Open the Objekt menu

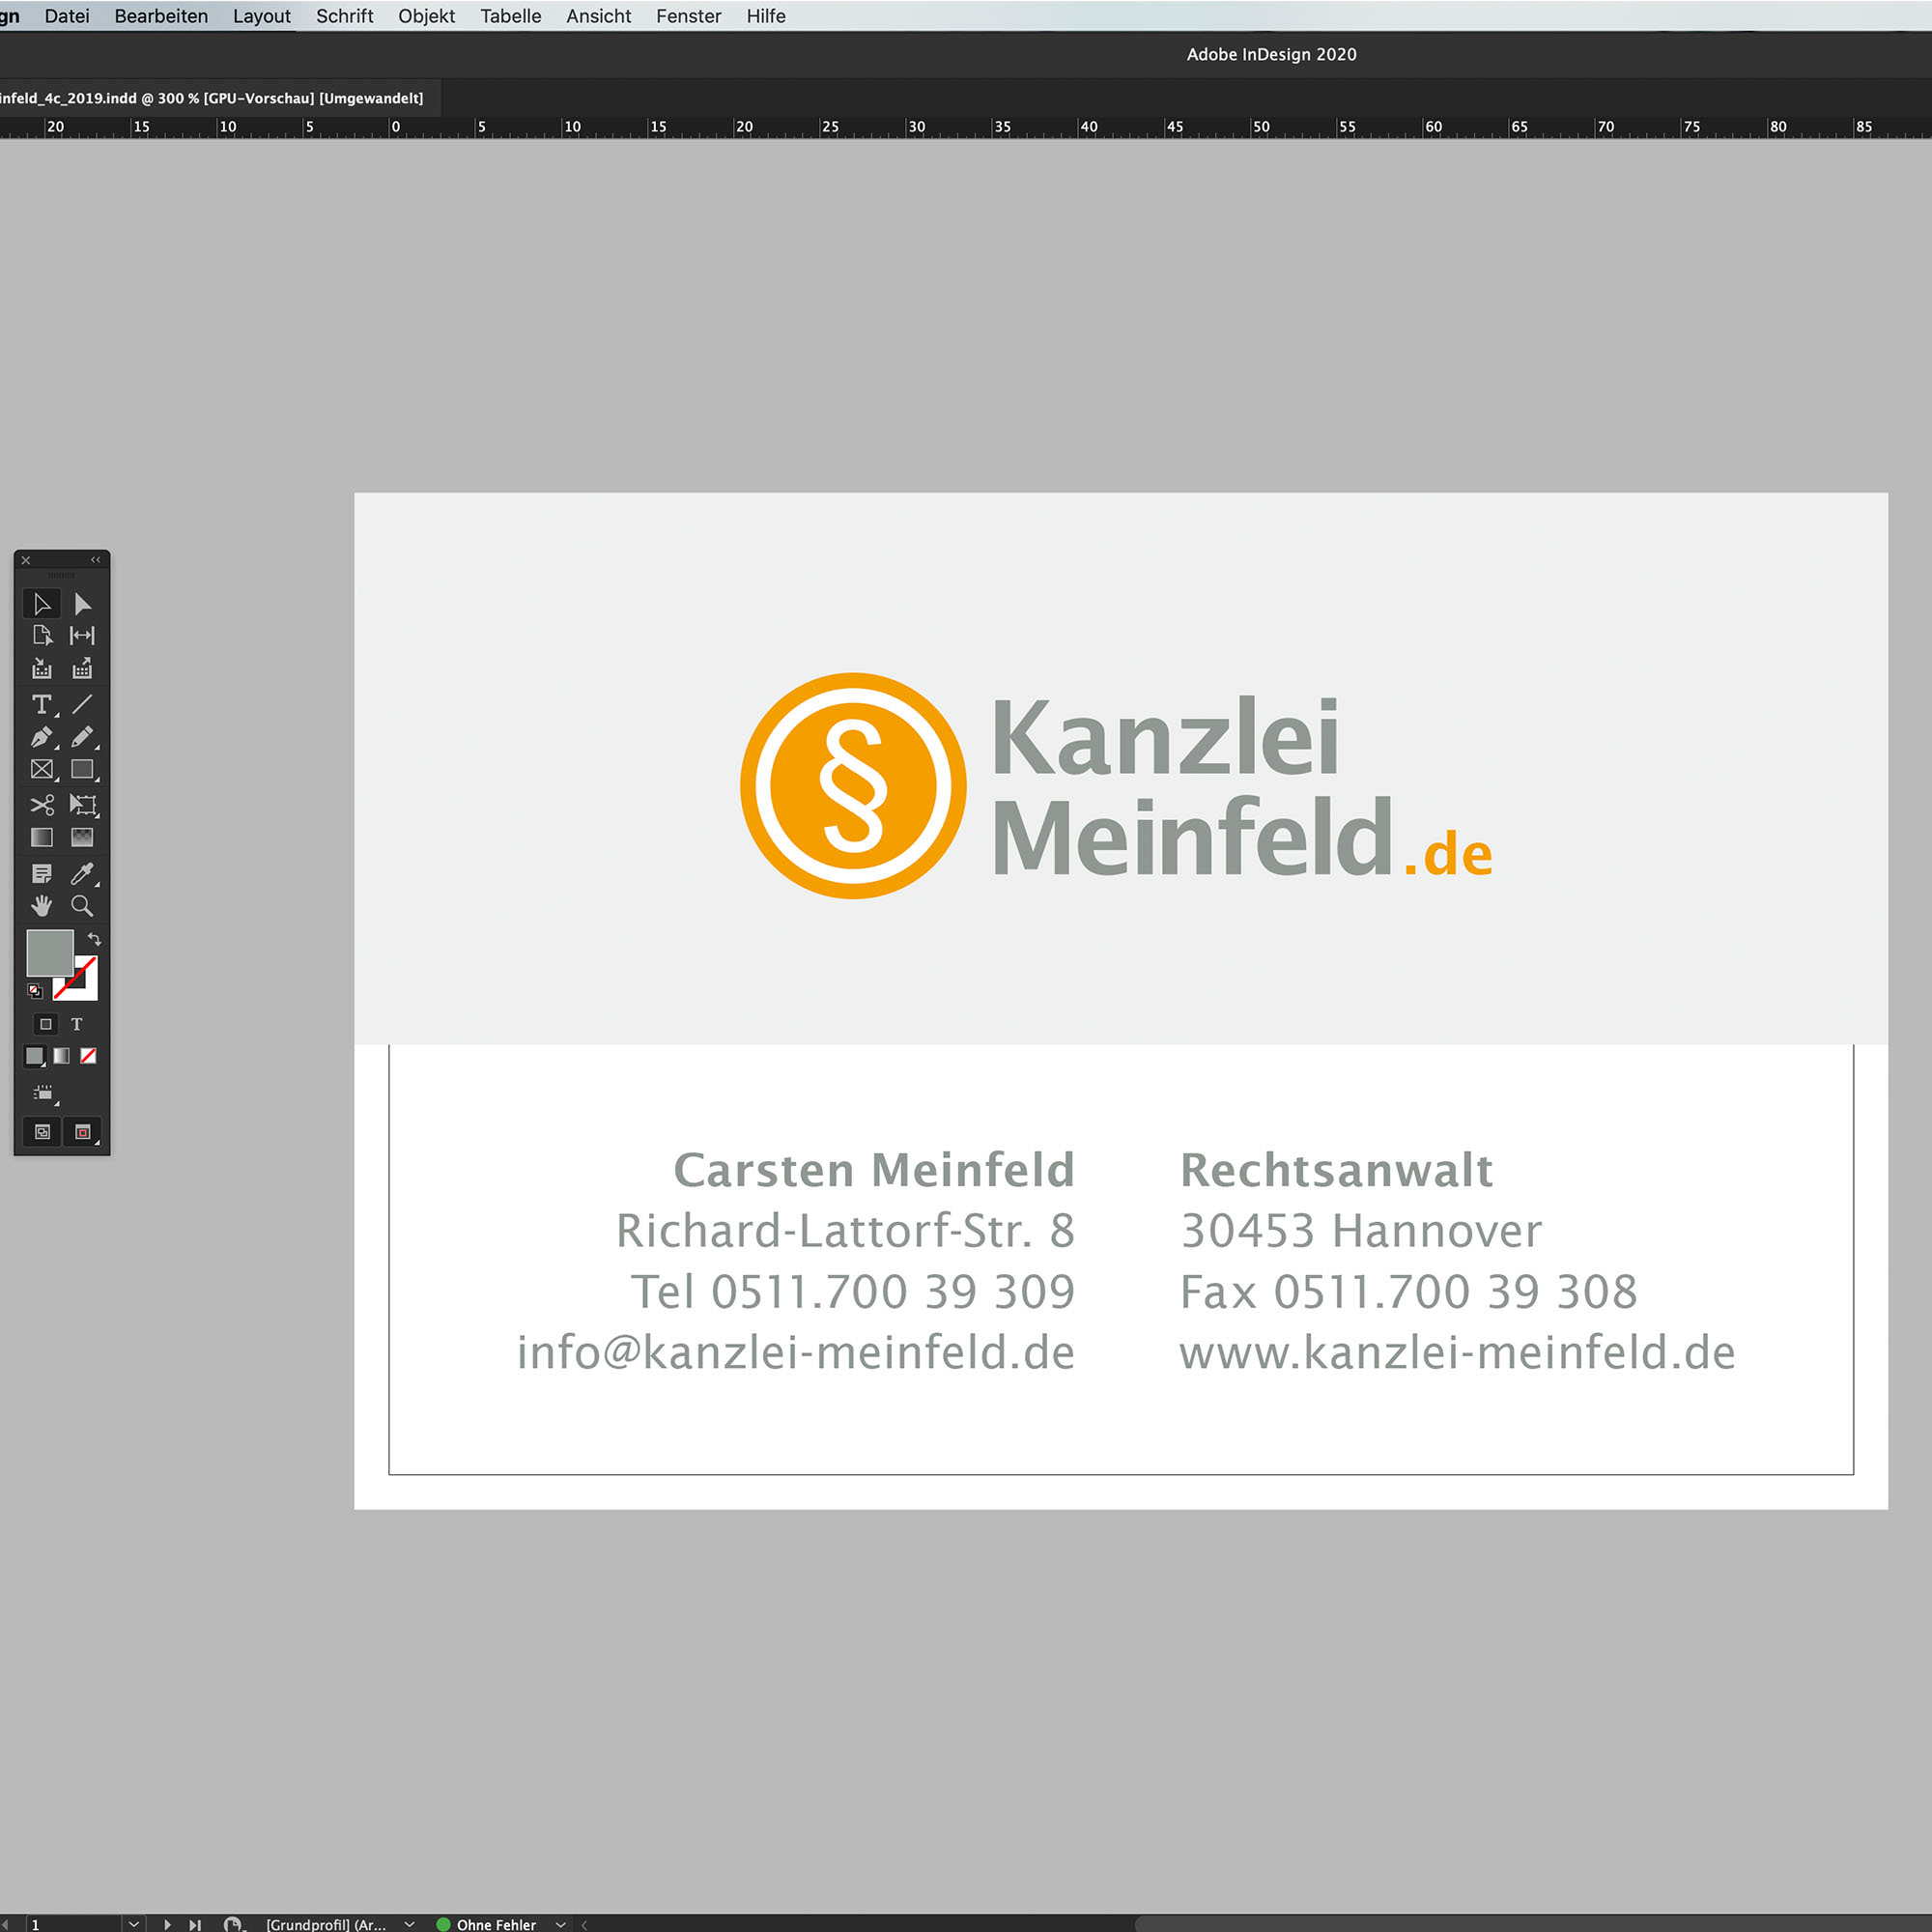point(426,16)
